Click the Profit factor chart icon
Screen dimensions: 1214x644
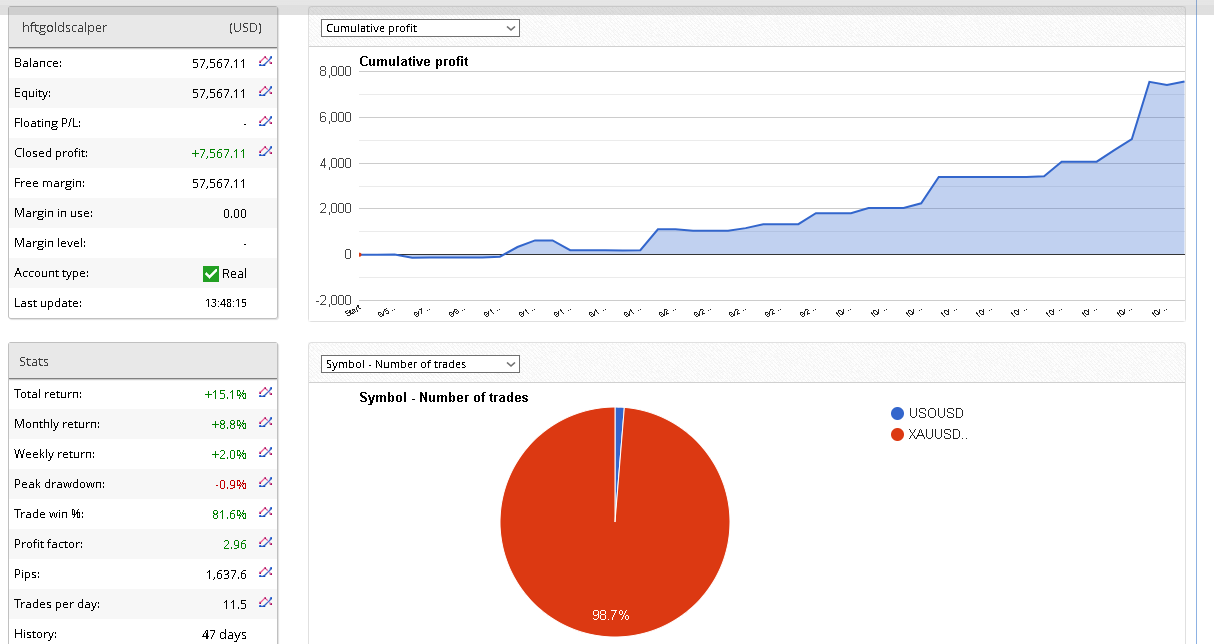point(265,543)
